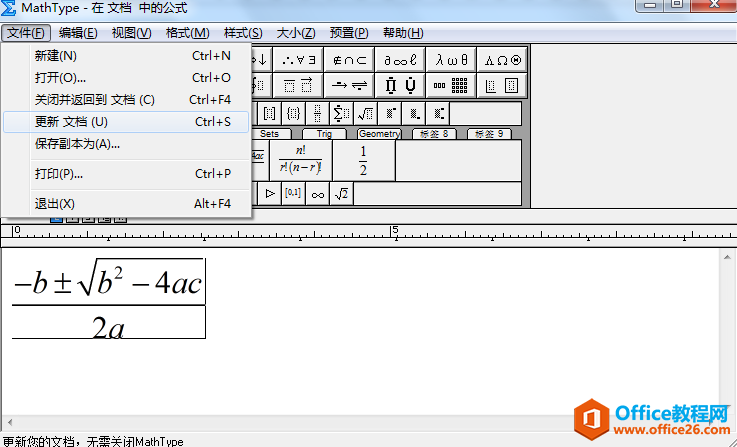Insert square bracket fence template
This screenshot has height=447, width=737.
(x=269, y=113)
